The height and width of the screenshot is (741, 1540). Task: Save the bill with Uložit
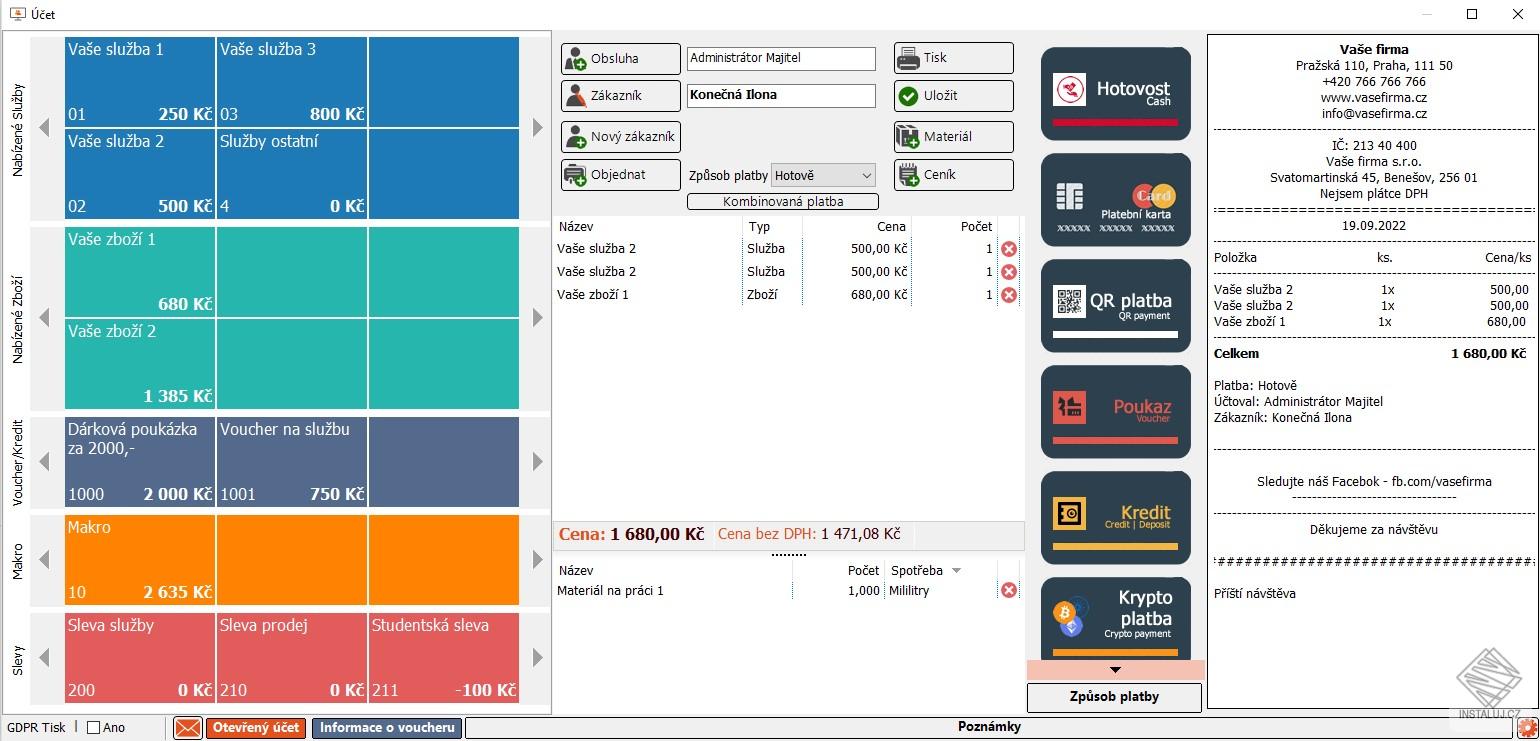coord(954,96)
